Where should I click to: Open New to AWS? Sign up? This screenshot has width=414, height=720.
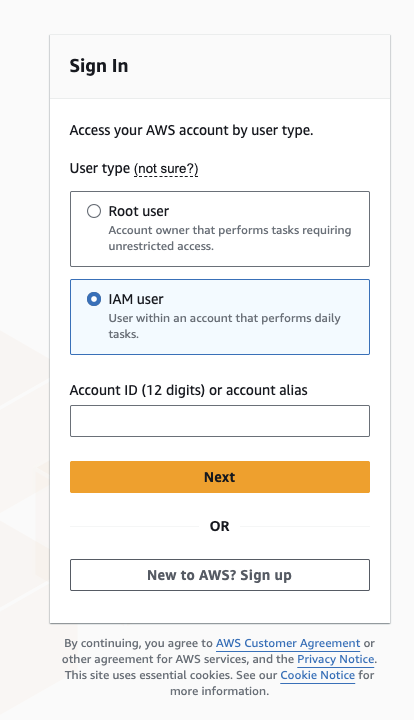(220, 575)
